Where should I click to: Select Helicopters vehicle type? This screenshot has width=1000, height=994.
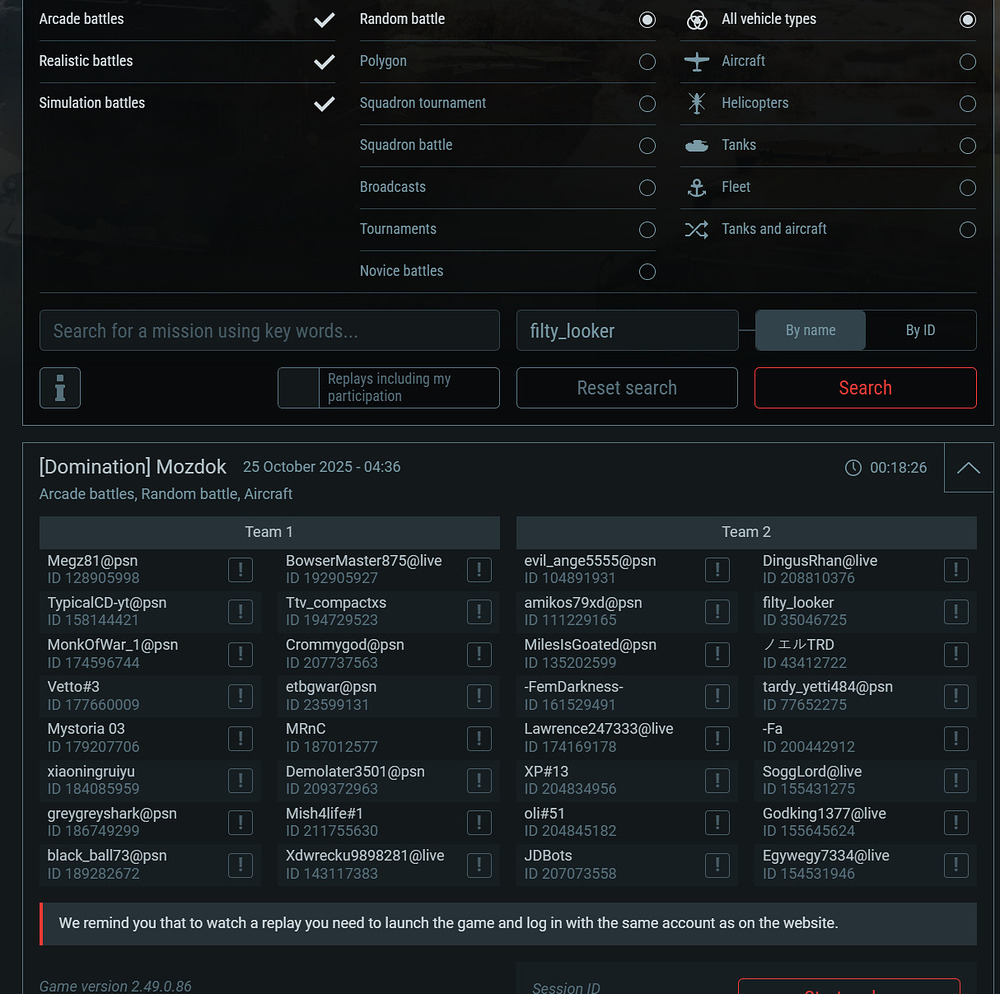pyautogui.click(x=967, y=103)
